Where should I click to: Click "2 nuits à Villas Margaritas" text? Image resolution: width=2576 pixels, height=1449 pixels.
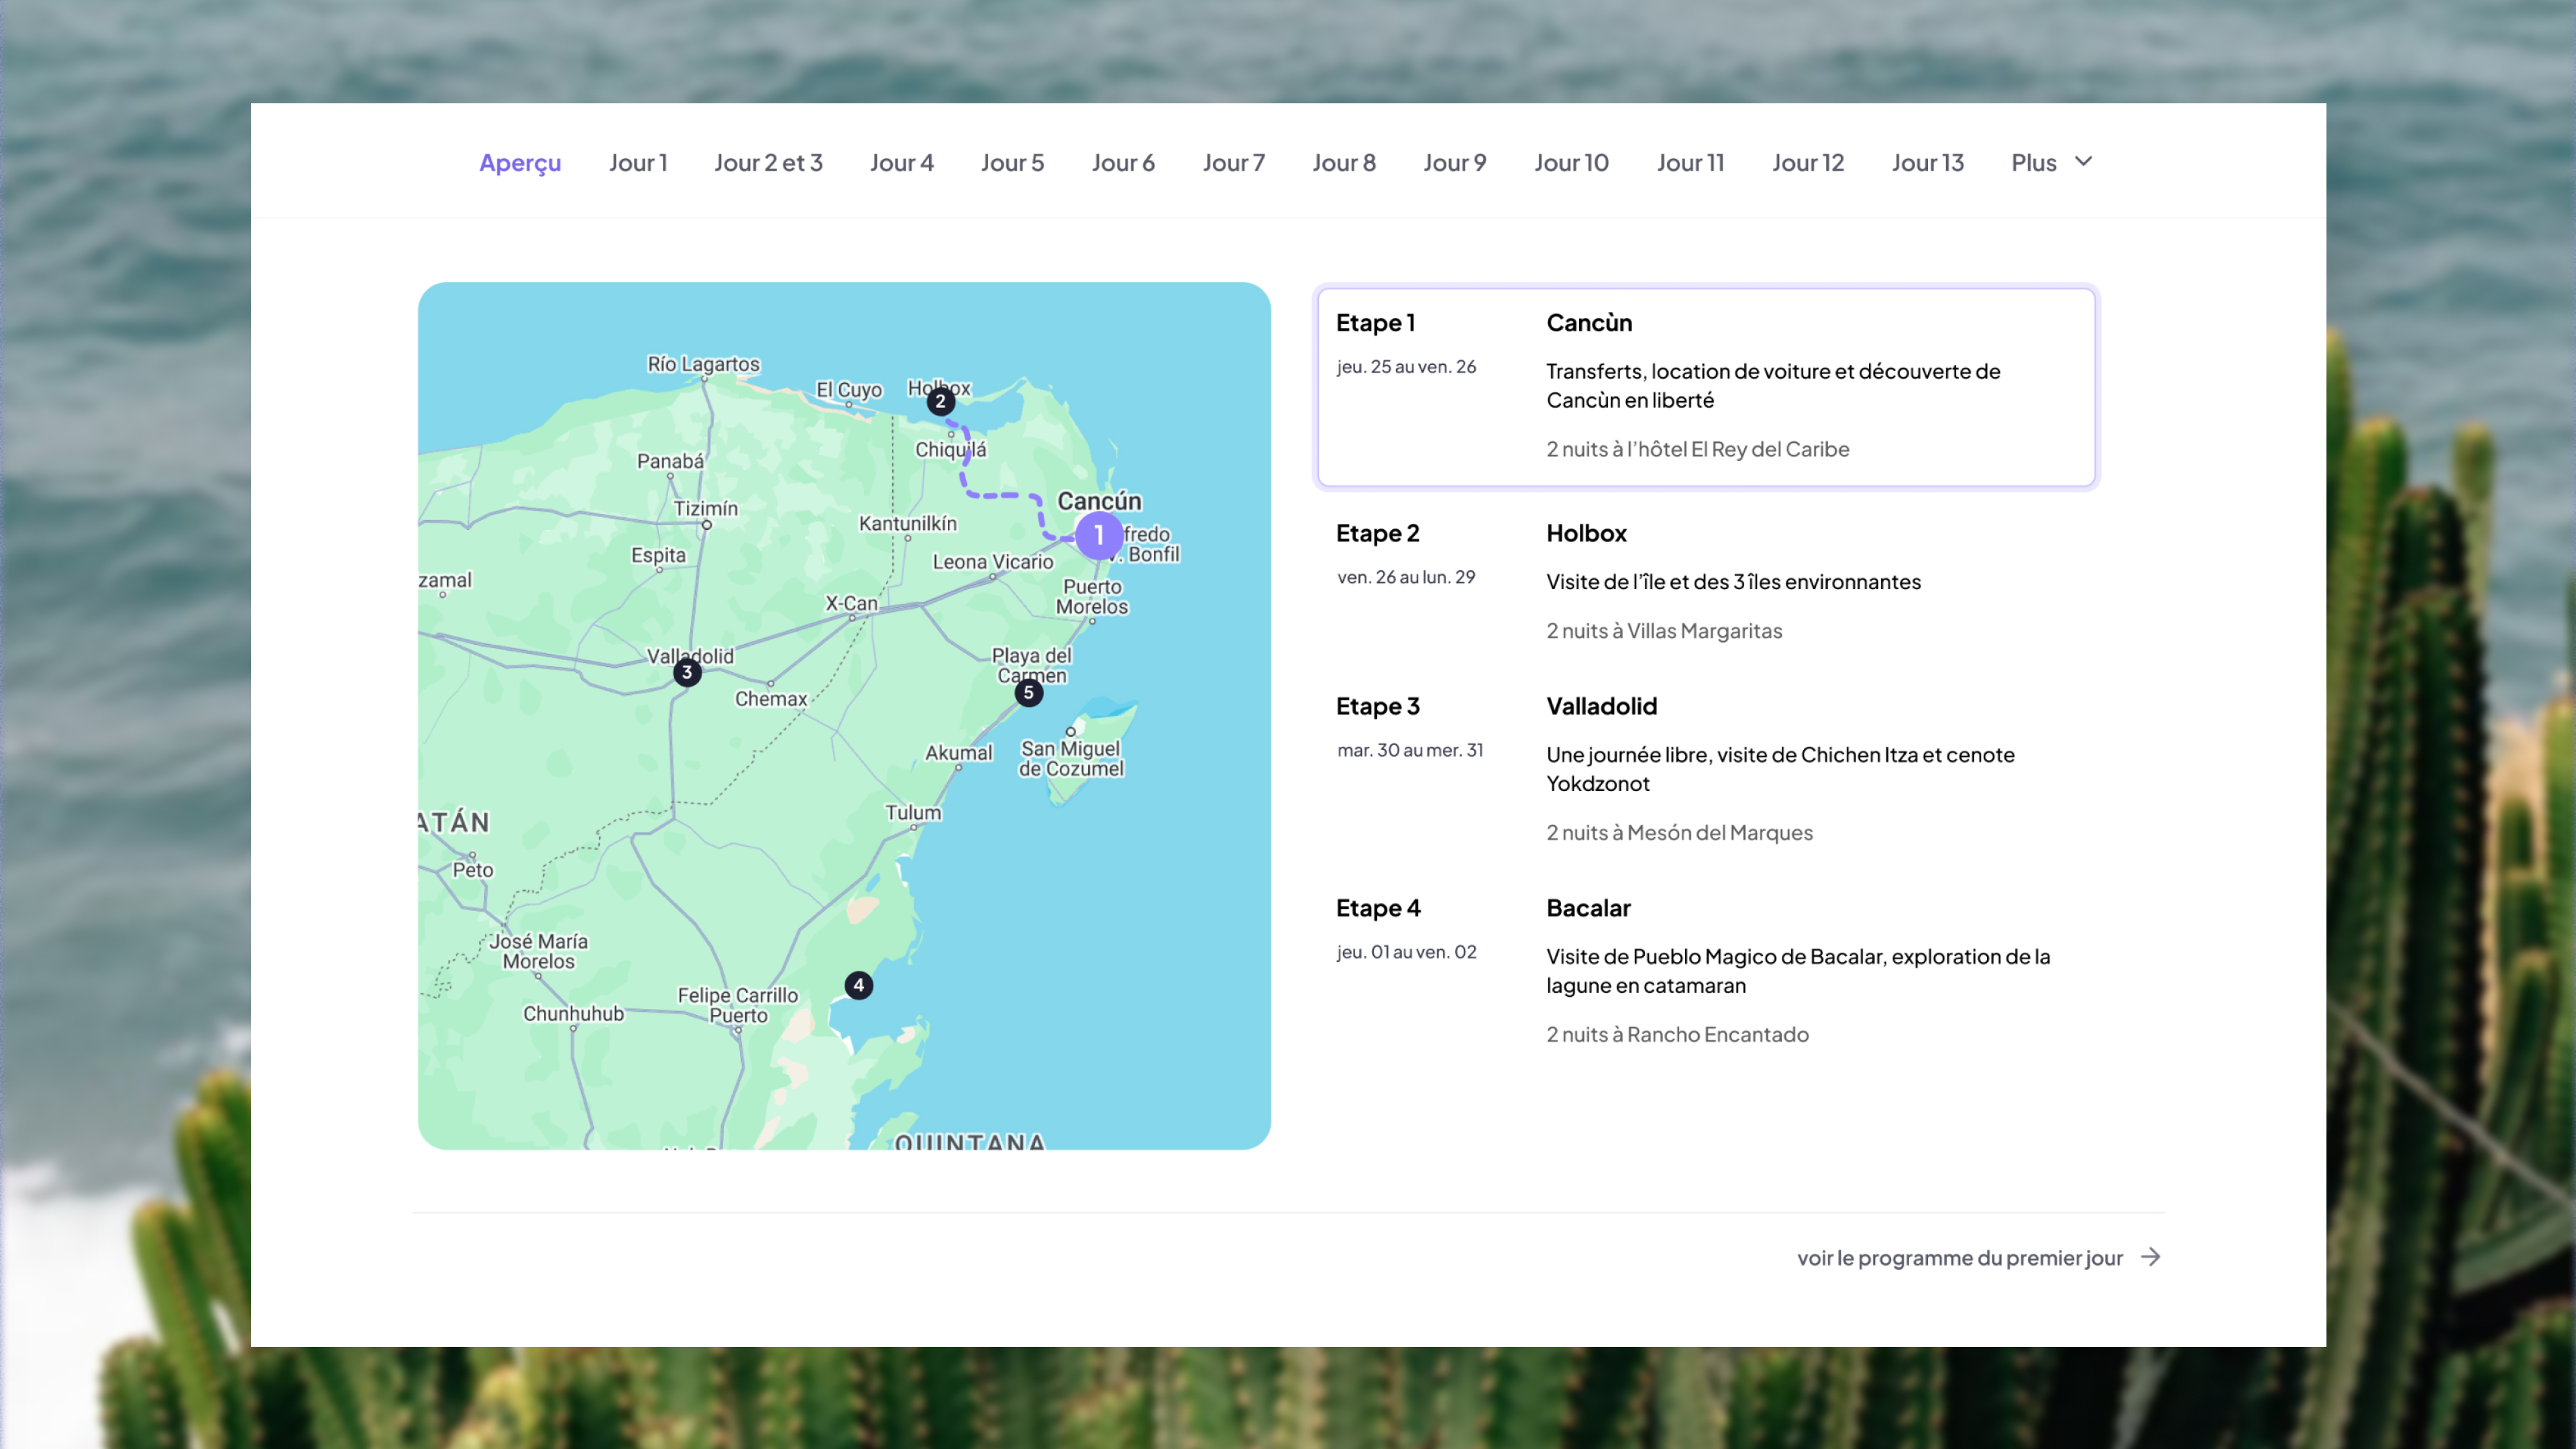[x=1664, y=631]
